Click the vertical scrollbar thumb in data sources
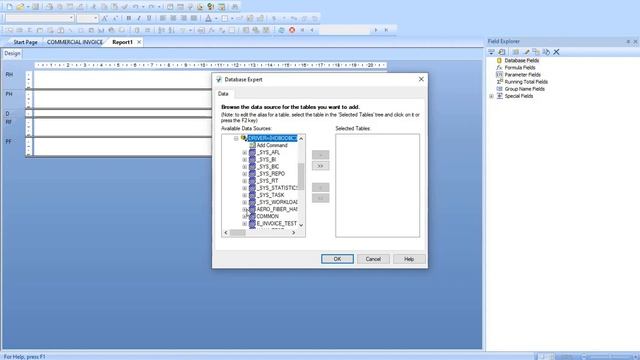The width and height of the screenshot is (640, 360). [301, 177]
